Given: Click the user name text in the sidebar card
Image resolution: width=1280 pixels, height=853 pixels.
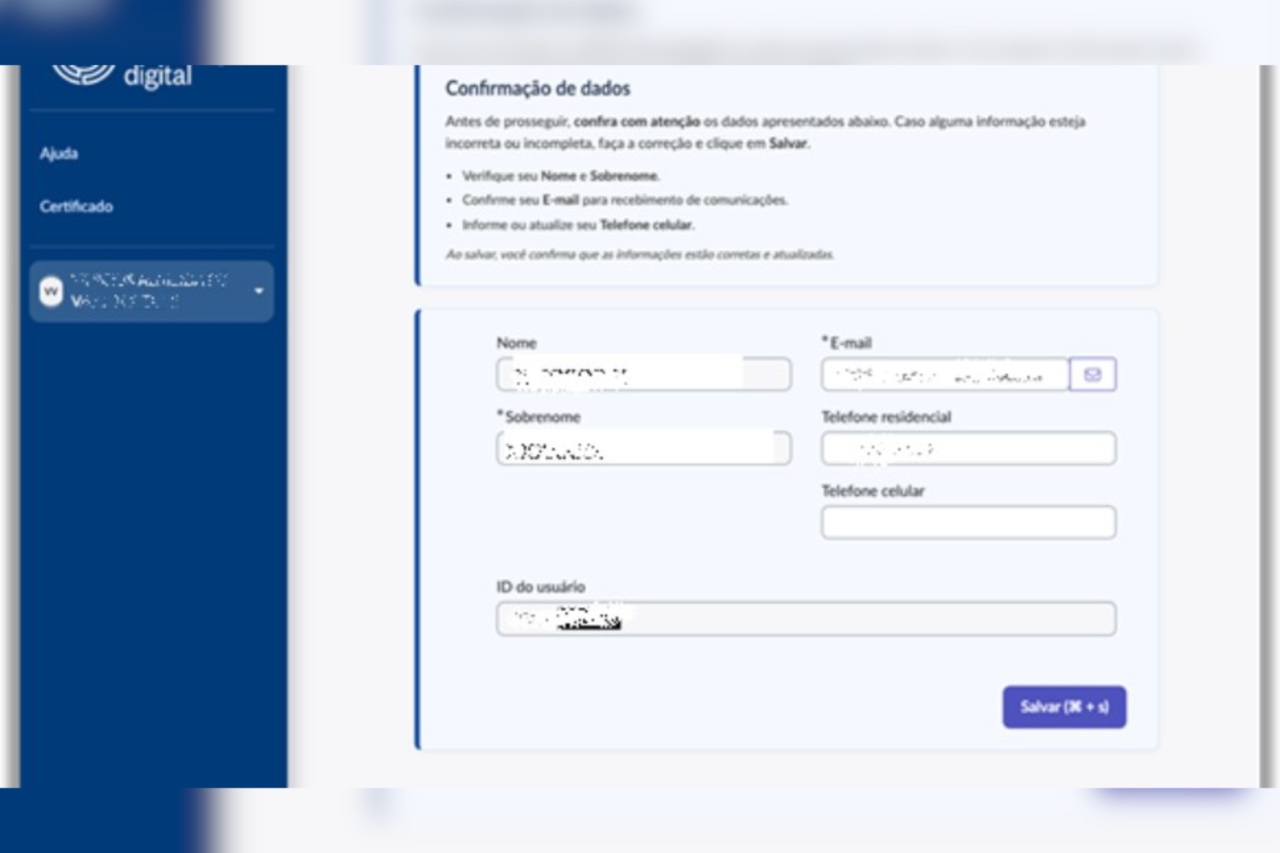Looking at the screenshot, I should point(150,285).
